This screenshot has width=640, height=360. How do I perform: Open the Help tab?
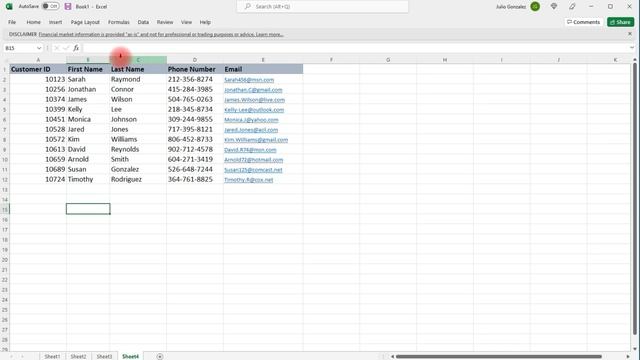pyautogui.click(x=205, y=22)
